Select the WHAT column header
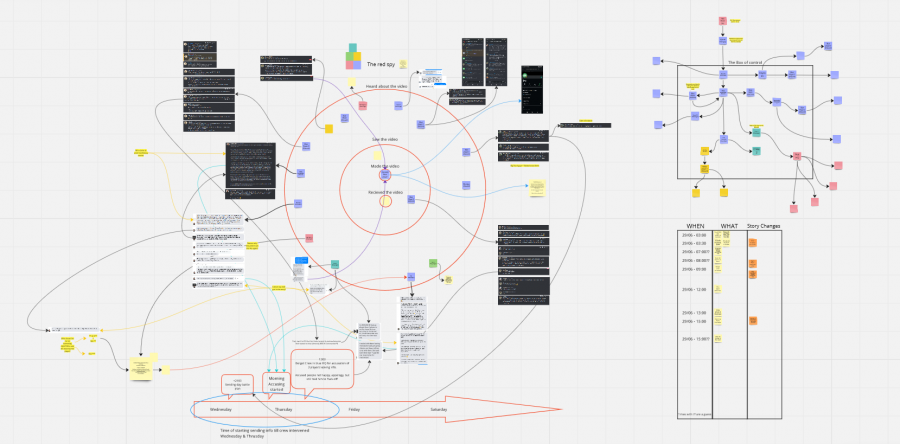900x444 pixels. click(729, 225)
